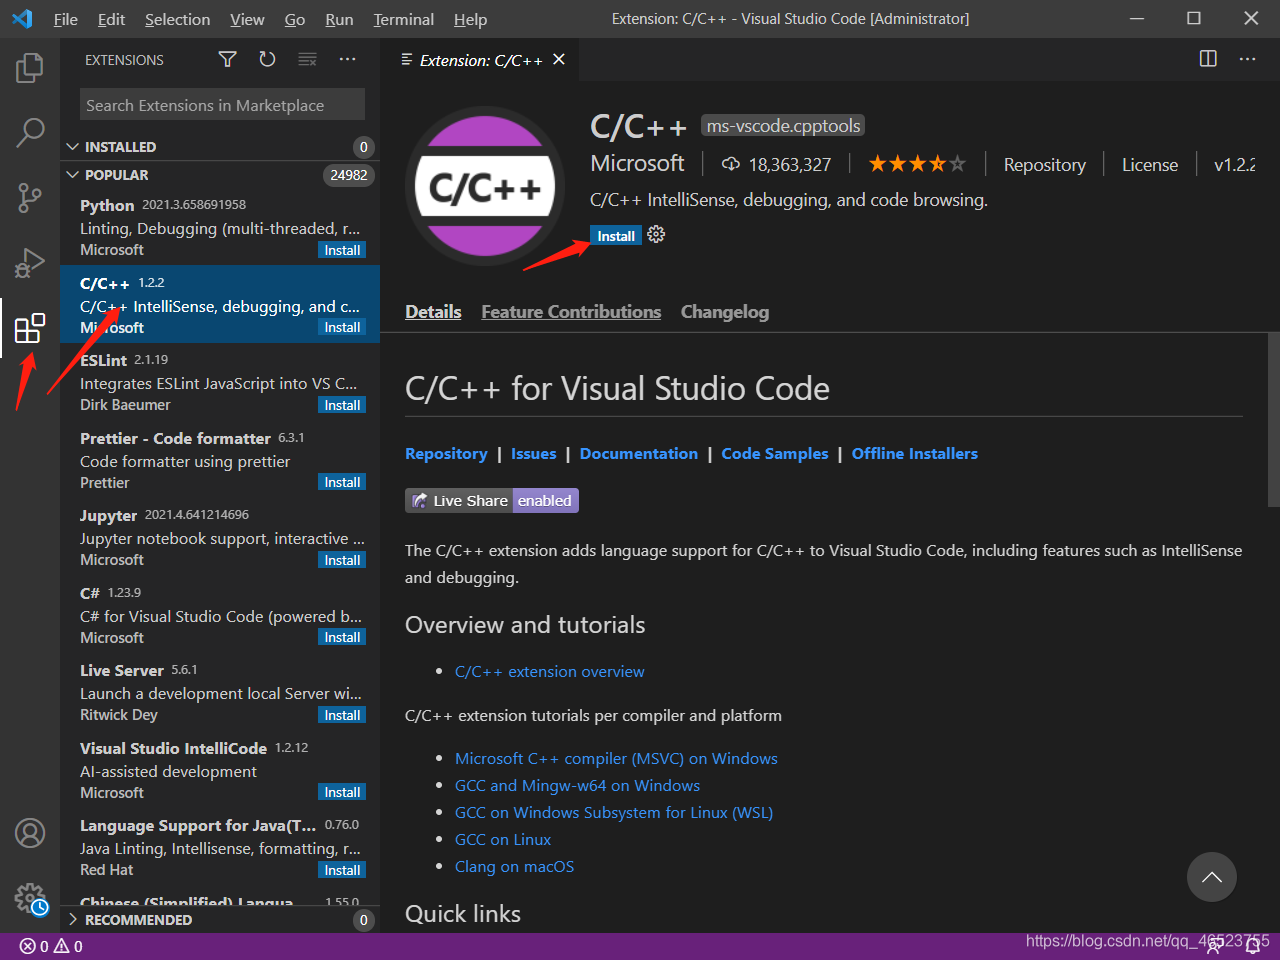Open the Selection menu

tap(177, 19)
